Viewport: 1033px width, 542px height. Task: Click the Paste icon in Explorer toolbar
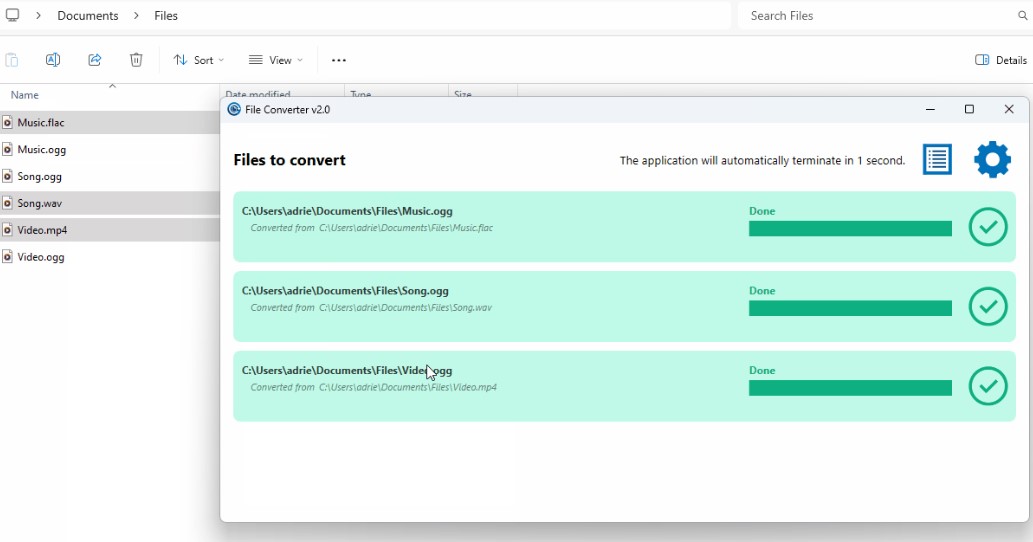(x=12, y=60)
